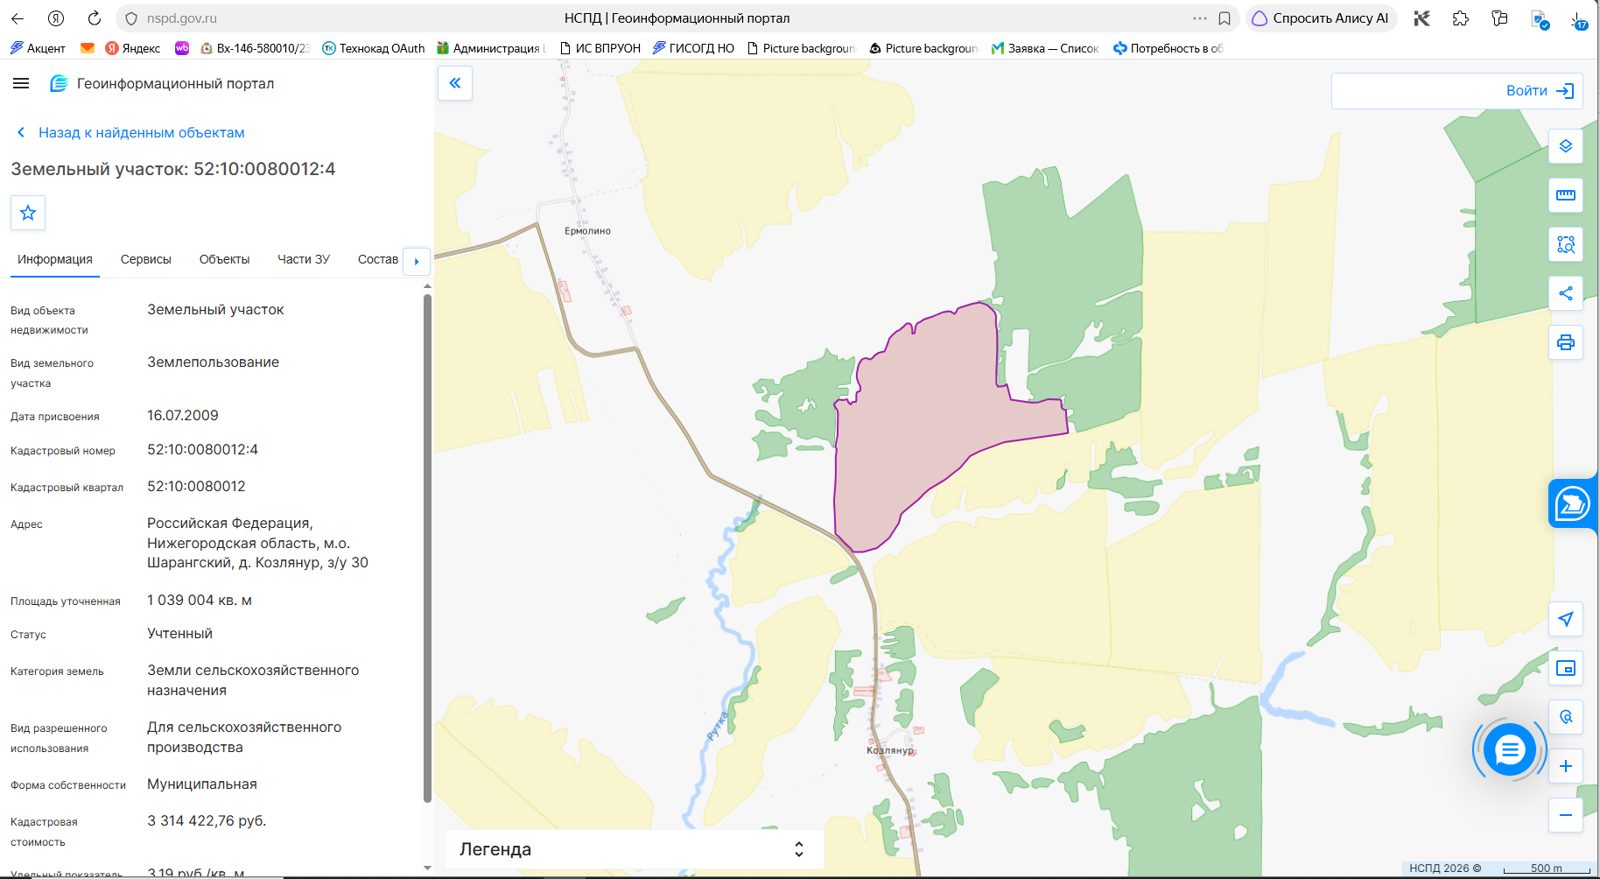
Task: Collapse the side panel with double chevron
Action: (455, 83)
